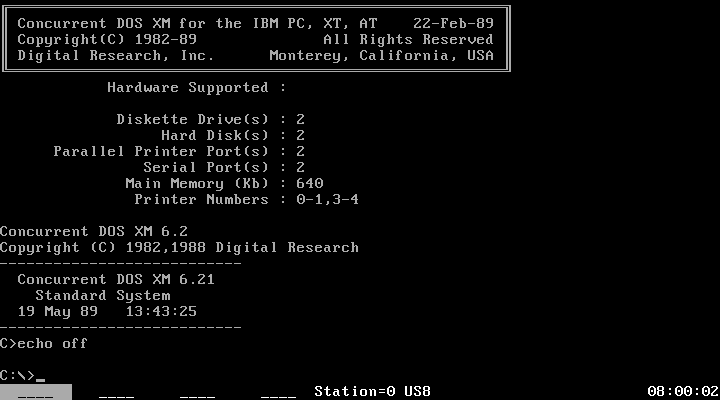Click the 'Diskette Drive(s) : 2' line
Image resolution: width=720 pixels, height=400 pixels.
(x=210, y=119)
